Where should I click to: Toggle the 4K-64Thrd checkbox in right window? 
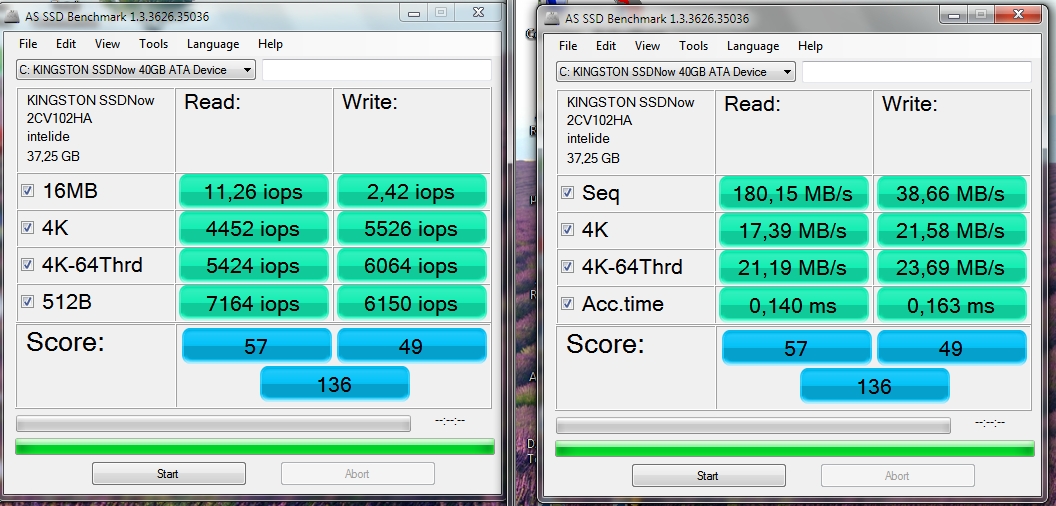pyautogui.click(x=567, y=267)
